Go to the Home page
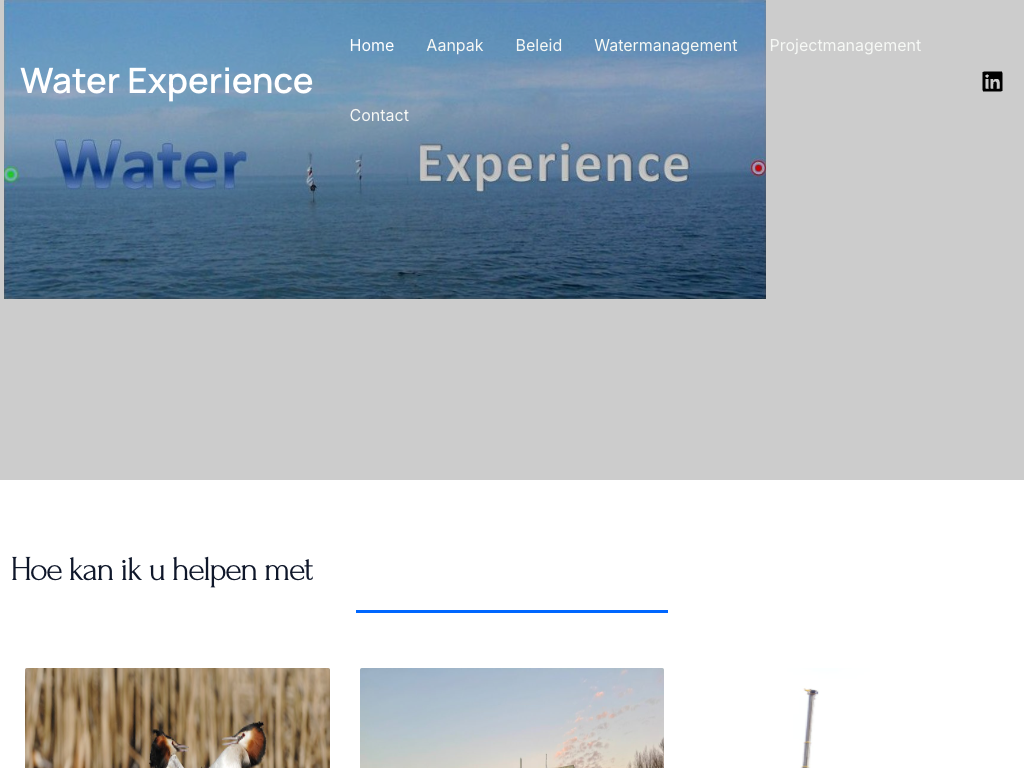 click(x=372, y=46)
